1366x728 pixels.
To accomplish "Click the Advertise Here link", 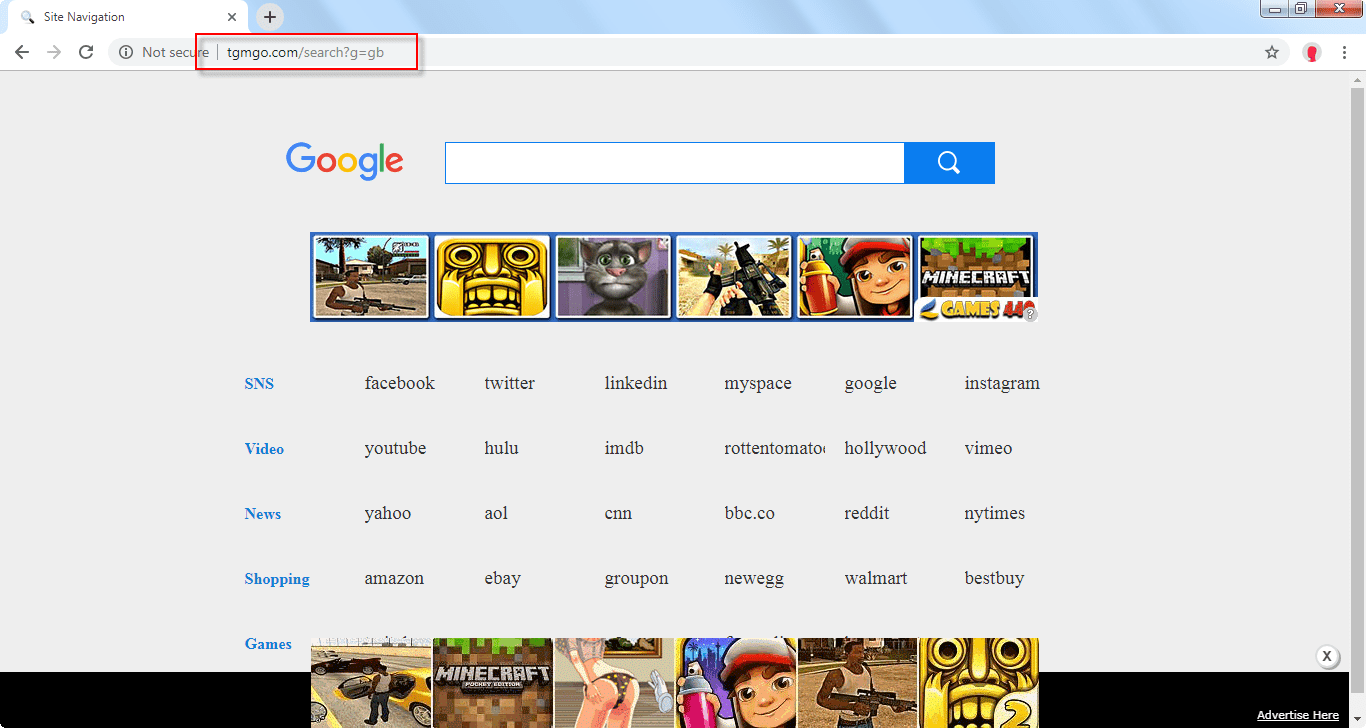I will (x=1298, y=715).
